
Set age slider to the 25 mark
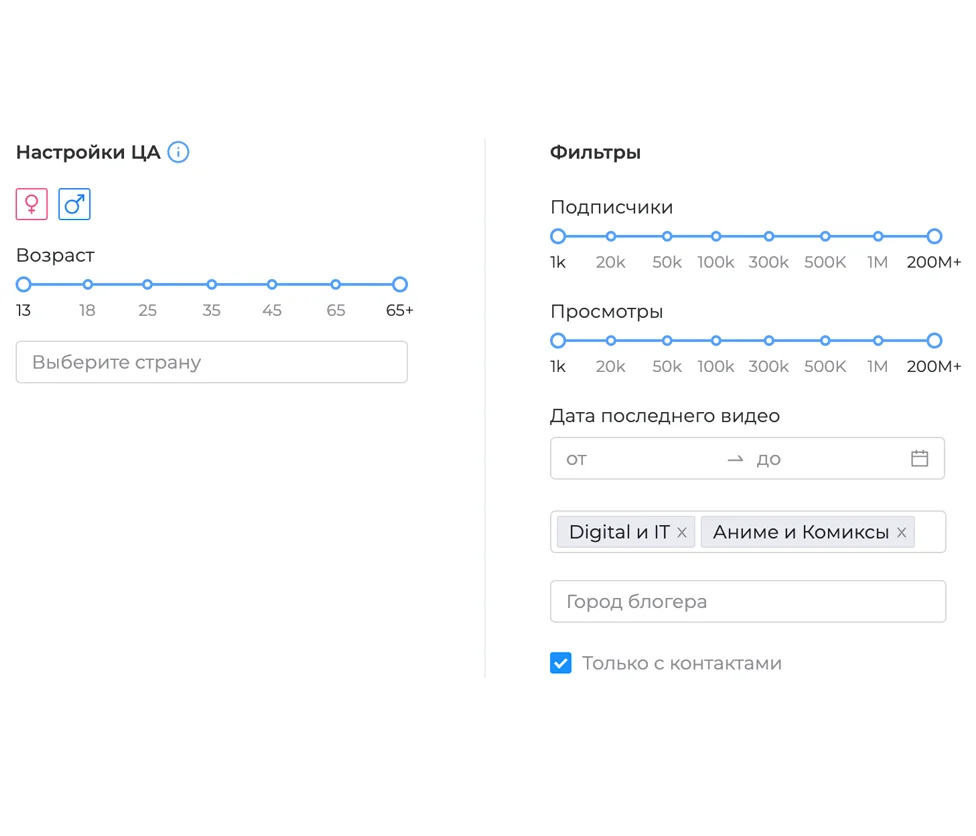[147, 285]
